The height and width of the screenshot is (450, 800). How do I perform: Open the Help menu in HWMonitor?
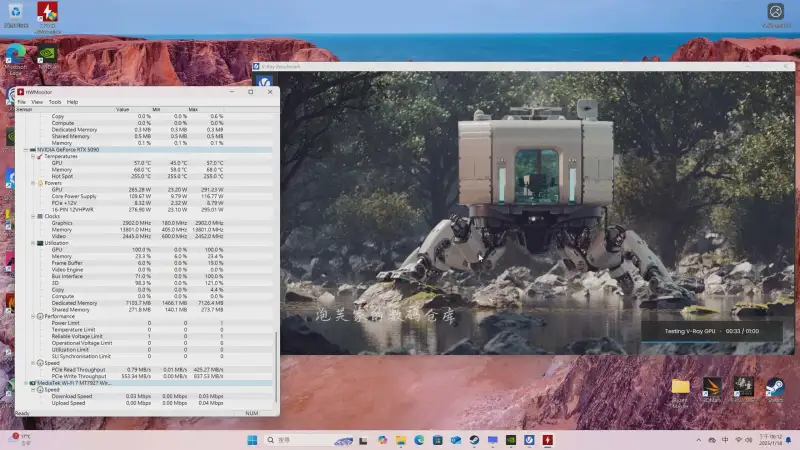coord(72,102)
